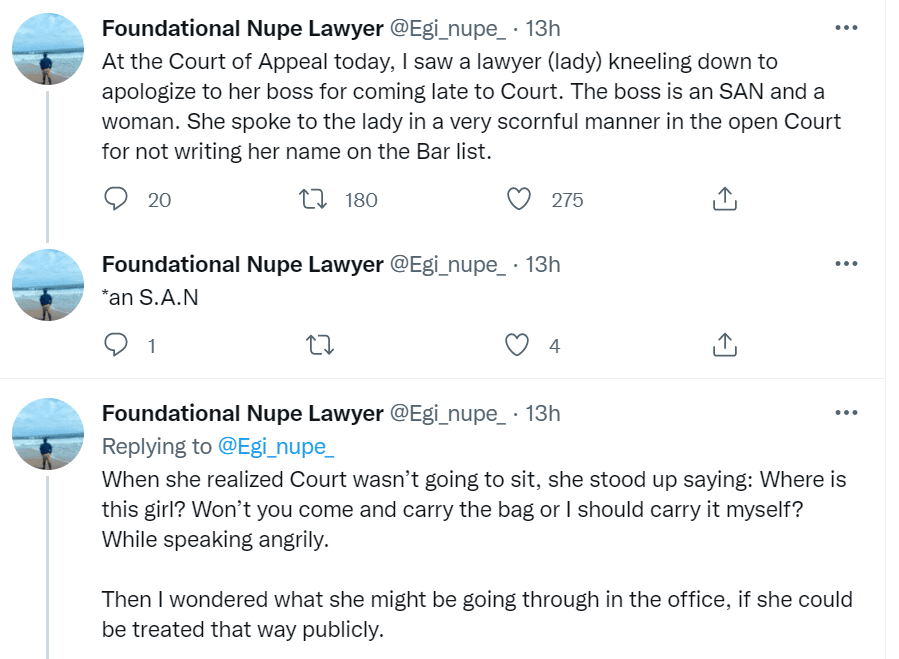899x659 pixels.
Task: Retweet the Court of Appeal tweet
Action: [x=316, y=200]
